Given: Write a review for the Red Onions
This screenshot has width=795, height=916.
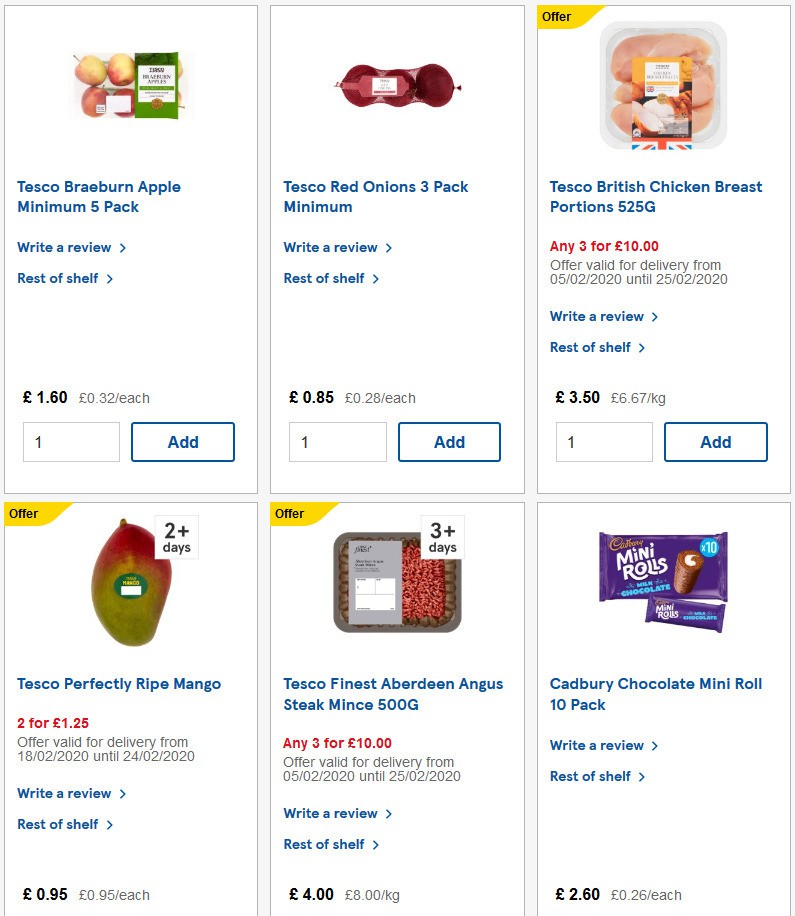Looking at the screenshot, I should [x=332, y=247].
